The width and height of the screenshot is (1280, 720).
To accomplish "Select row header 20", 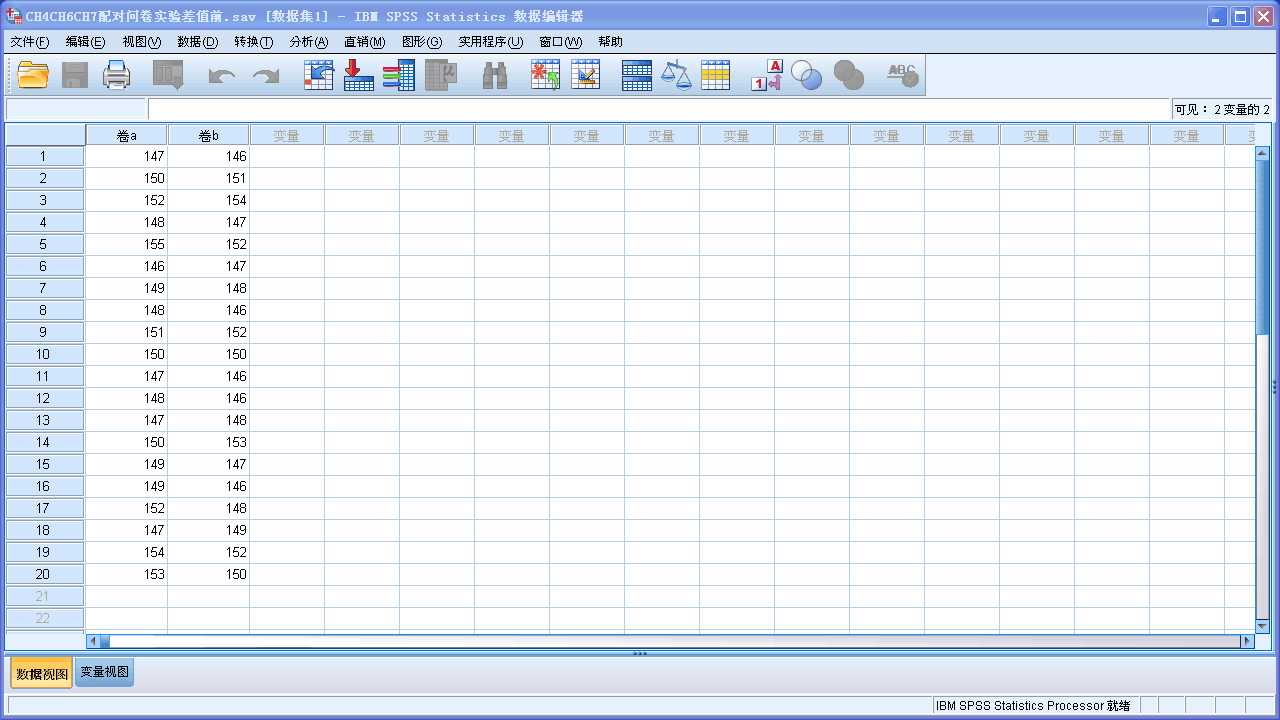I will pos(44,574).
